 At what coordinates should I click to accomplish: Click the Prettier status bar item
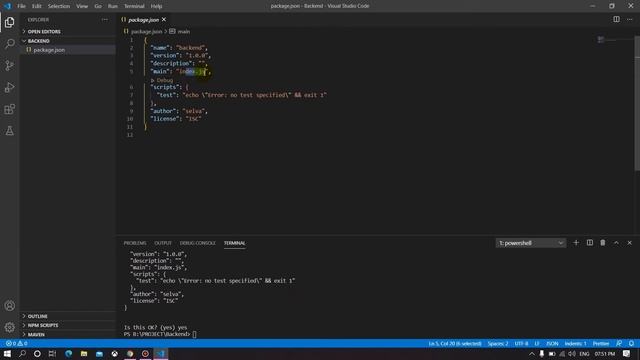point(601,343)
